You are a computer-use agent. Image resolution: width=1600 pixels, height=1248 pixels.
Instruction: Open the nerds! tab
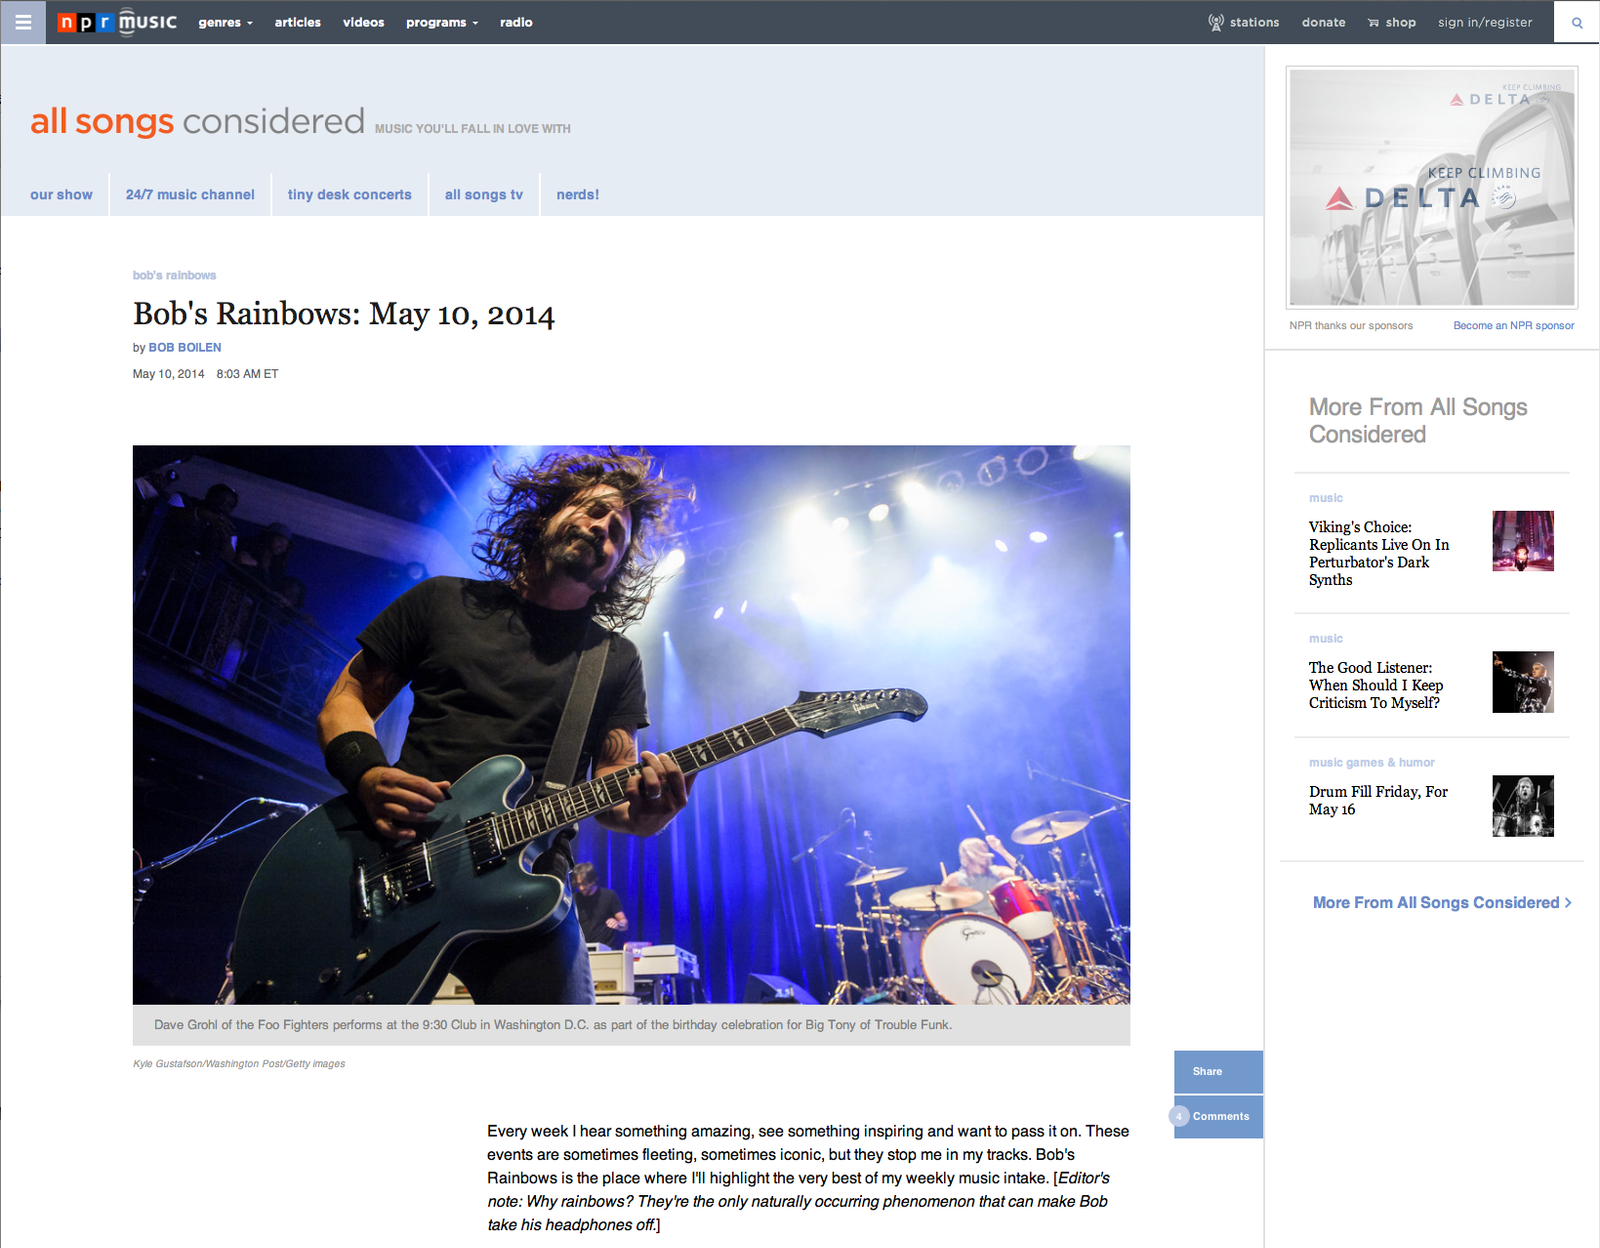(x=577, y=195)
